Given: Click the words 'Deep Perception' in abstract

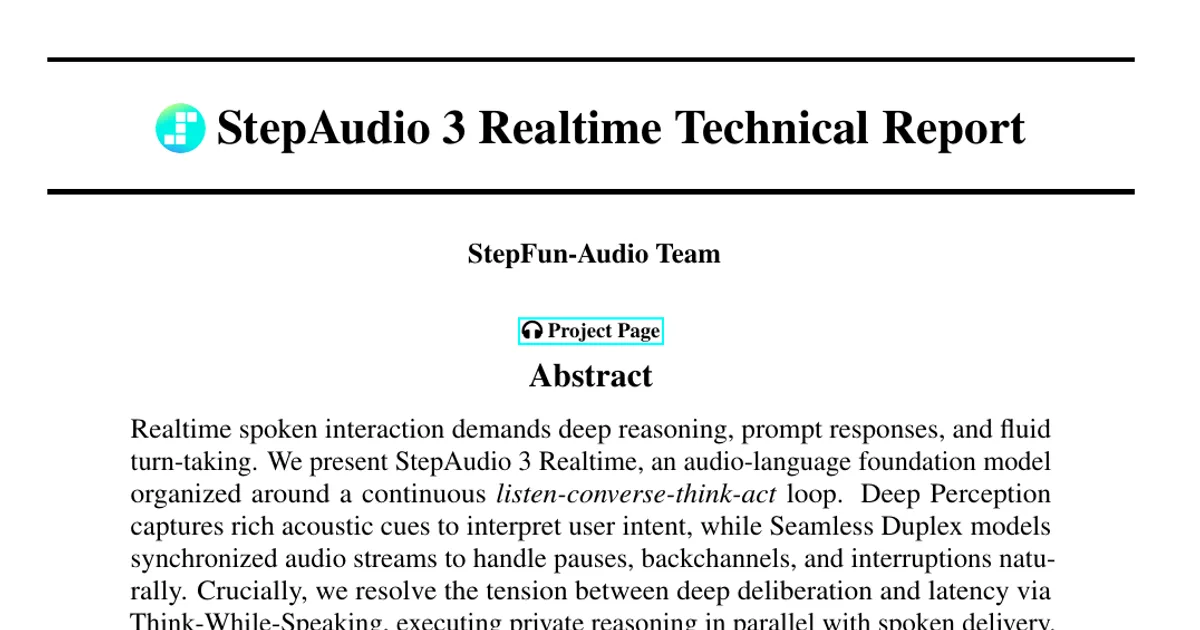Looking at the screenshot, I should [956, 494].
